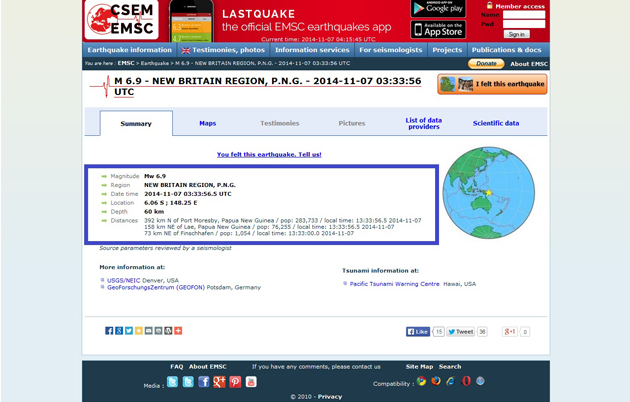Click the Google Play store badge
The image size is (630, 402).
point(438,9)
